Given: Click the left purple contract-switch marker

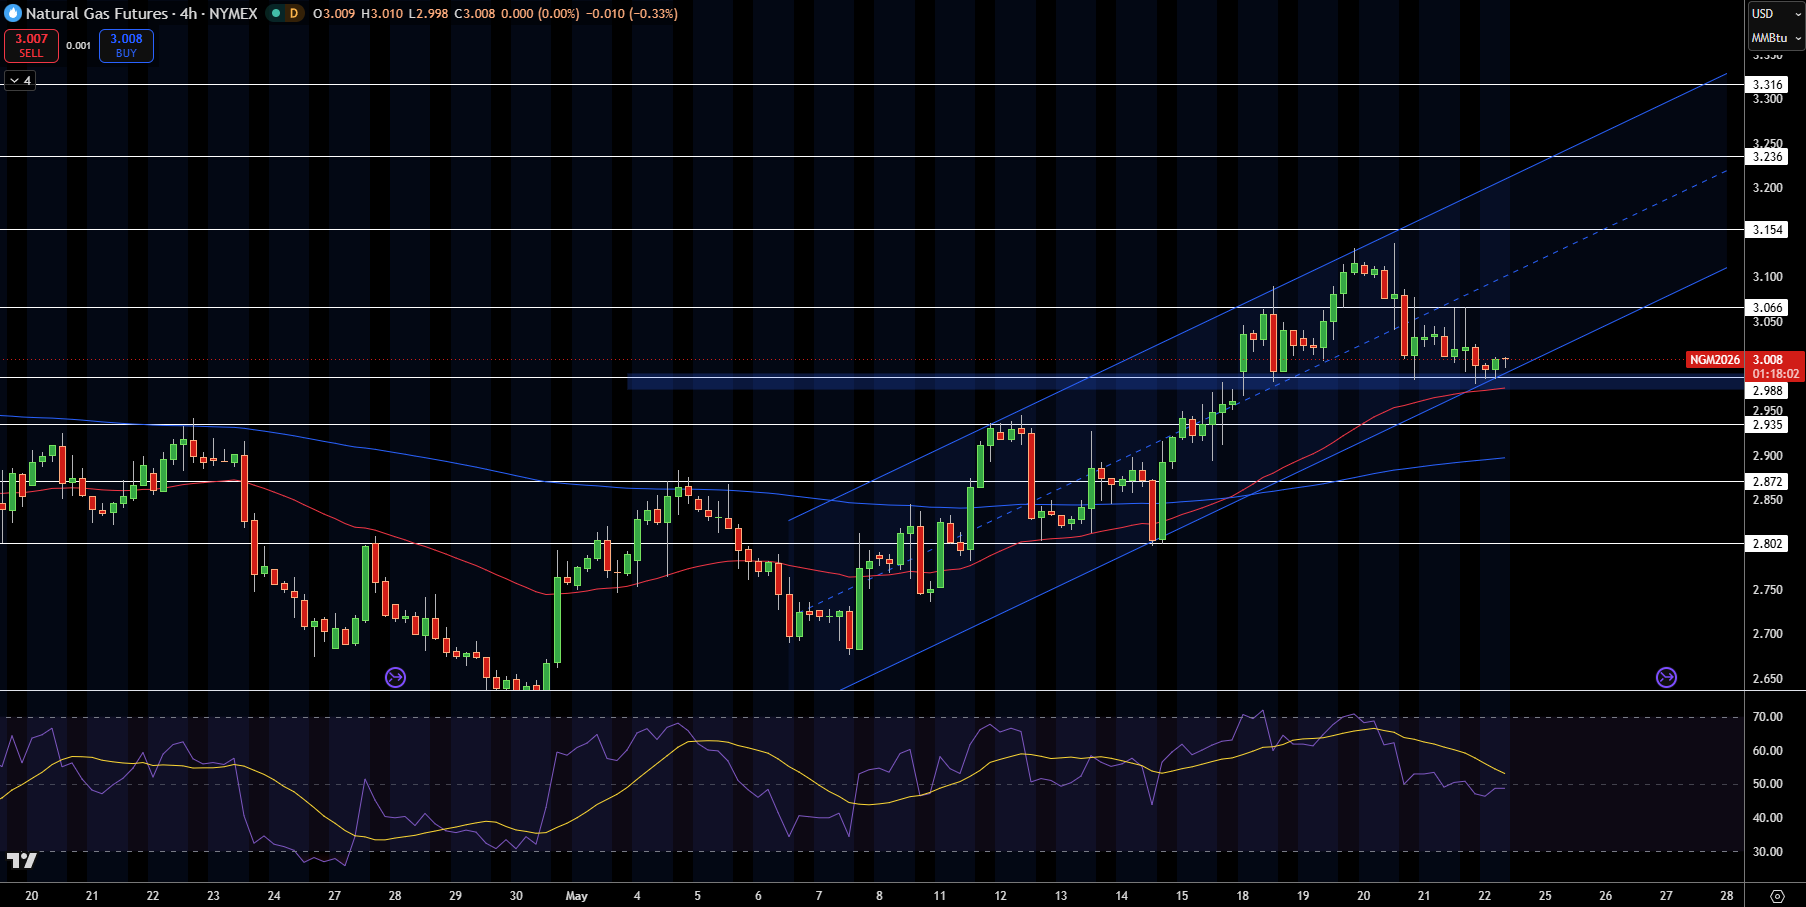Looking at the screenshot, I should 395,678.
